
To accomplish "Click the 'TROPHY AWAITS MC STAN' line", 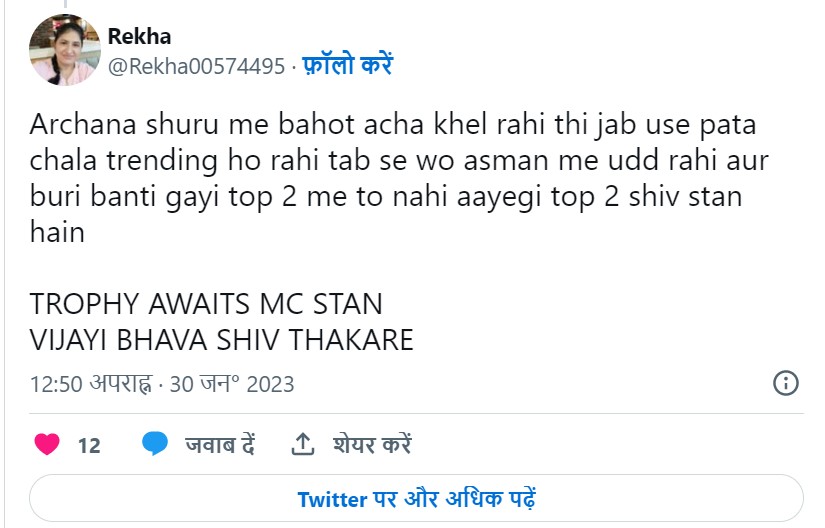I will coord(206,303).
